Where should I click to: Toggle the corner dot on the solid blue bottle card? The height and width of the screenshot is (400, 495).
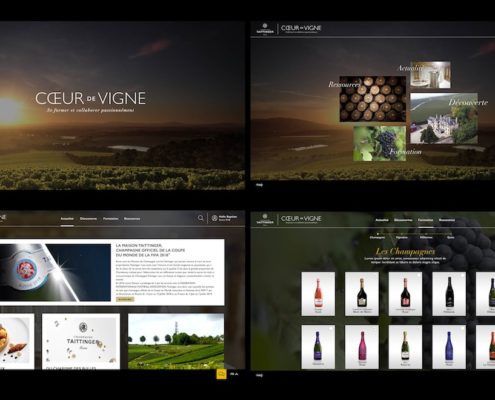462,328
